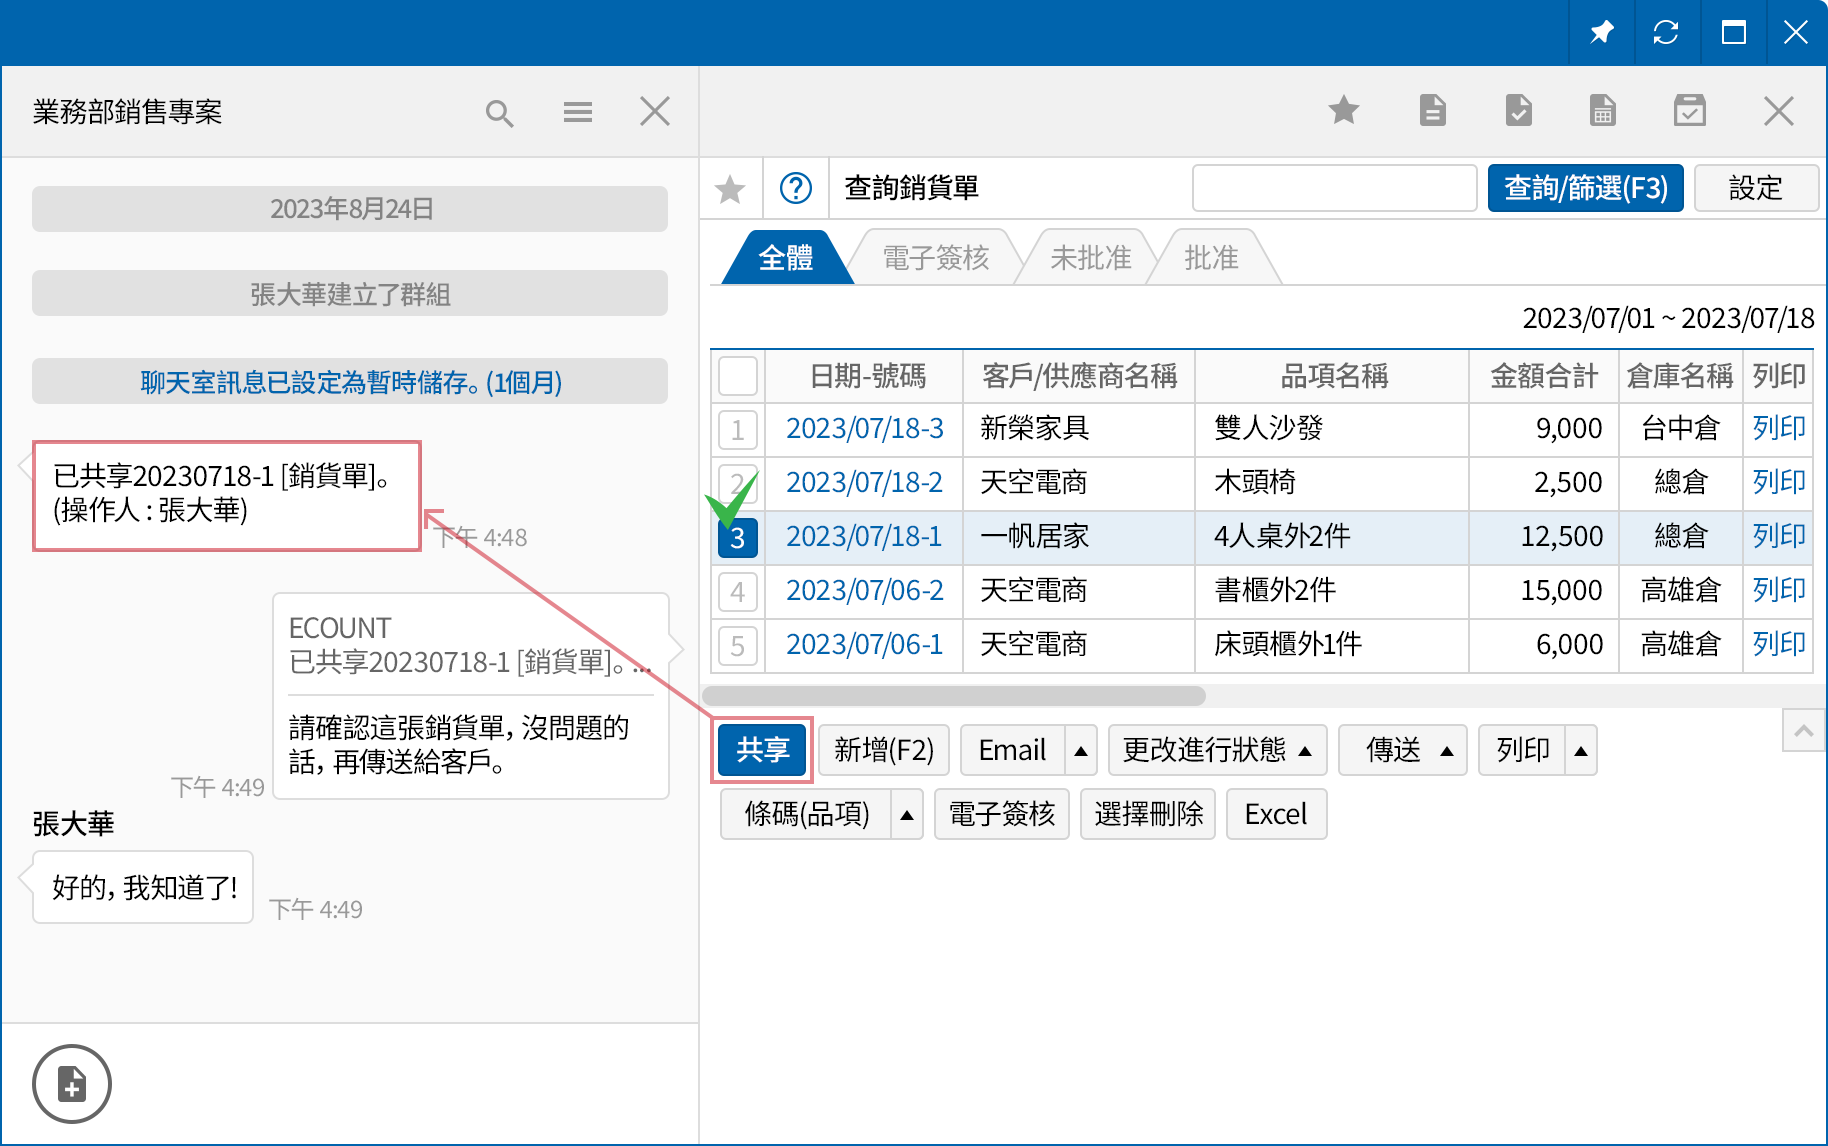The height and width of the screenshot is (1146, 1828).
Task: Pin the chat window on top
Action: 1601,32
